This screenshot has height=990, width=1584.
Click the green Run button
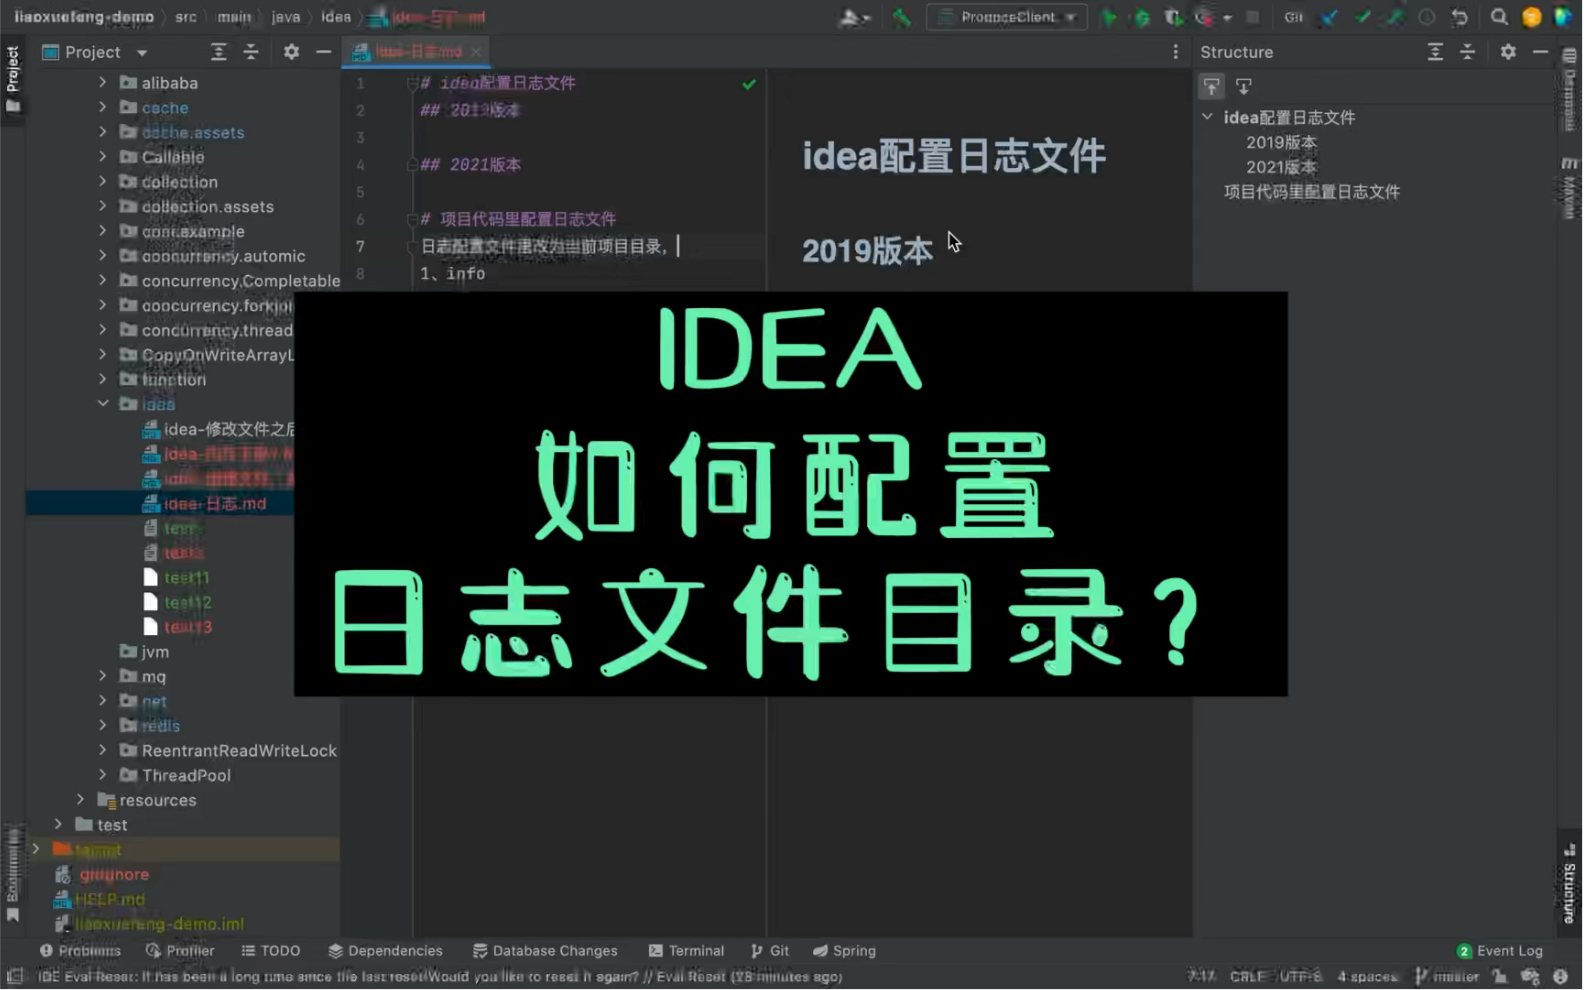pyautogui.click(x=1109, y=17)
